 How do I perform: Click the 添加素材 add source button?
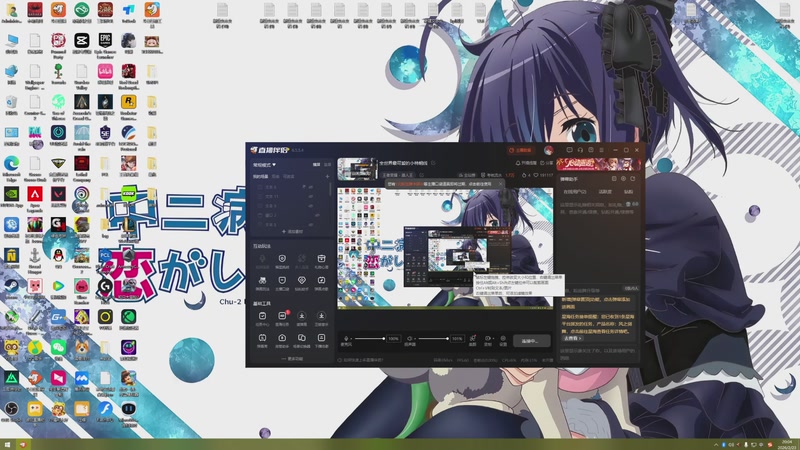tap(292, 232)
